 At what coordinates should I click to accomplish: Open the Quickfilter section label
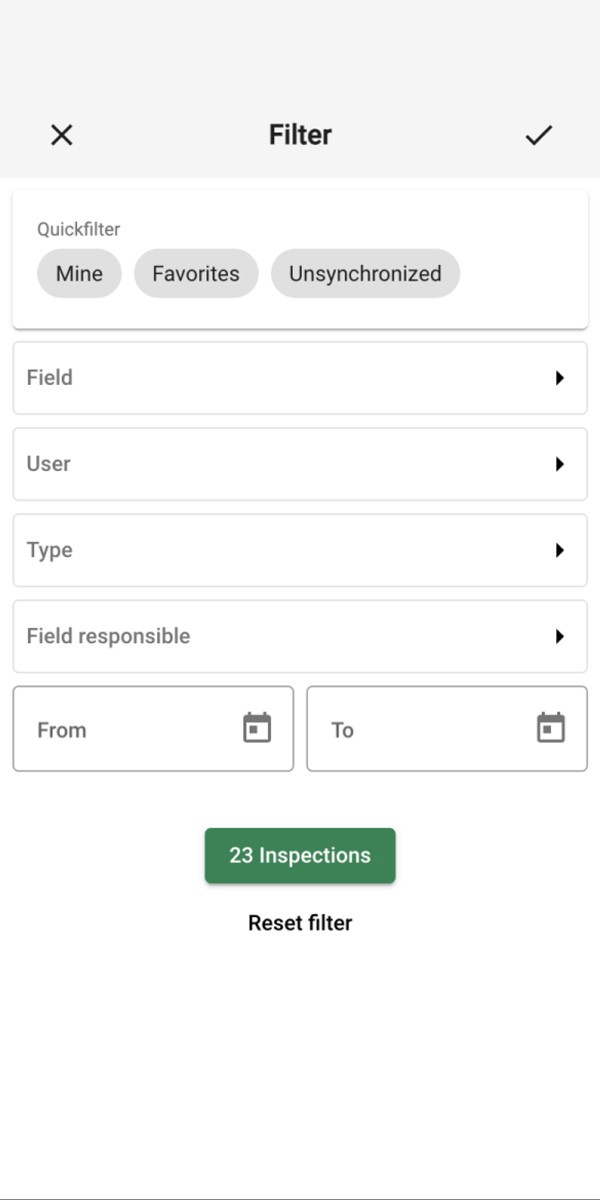(79, 229)
